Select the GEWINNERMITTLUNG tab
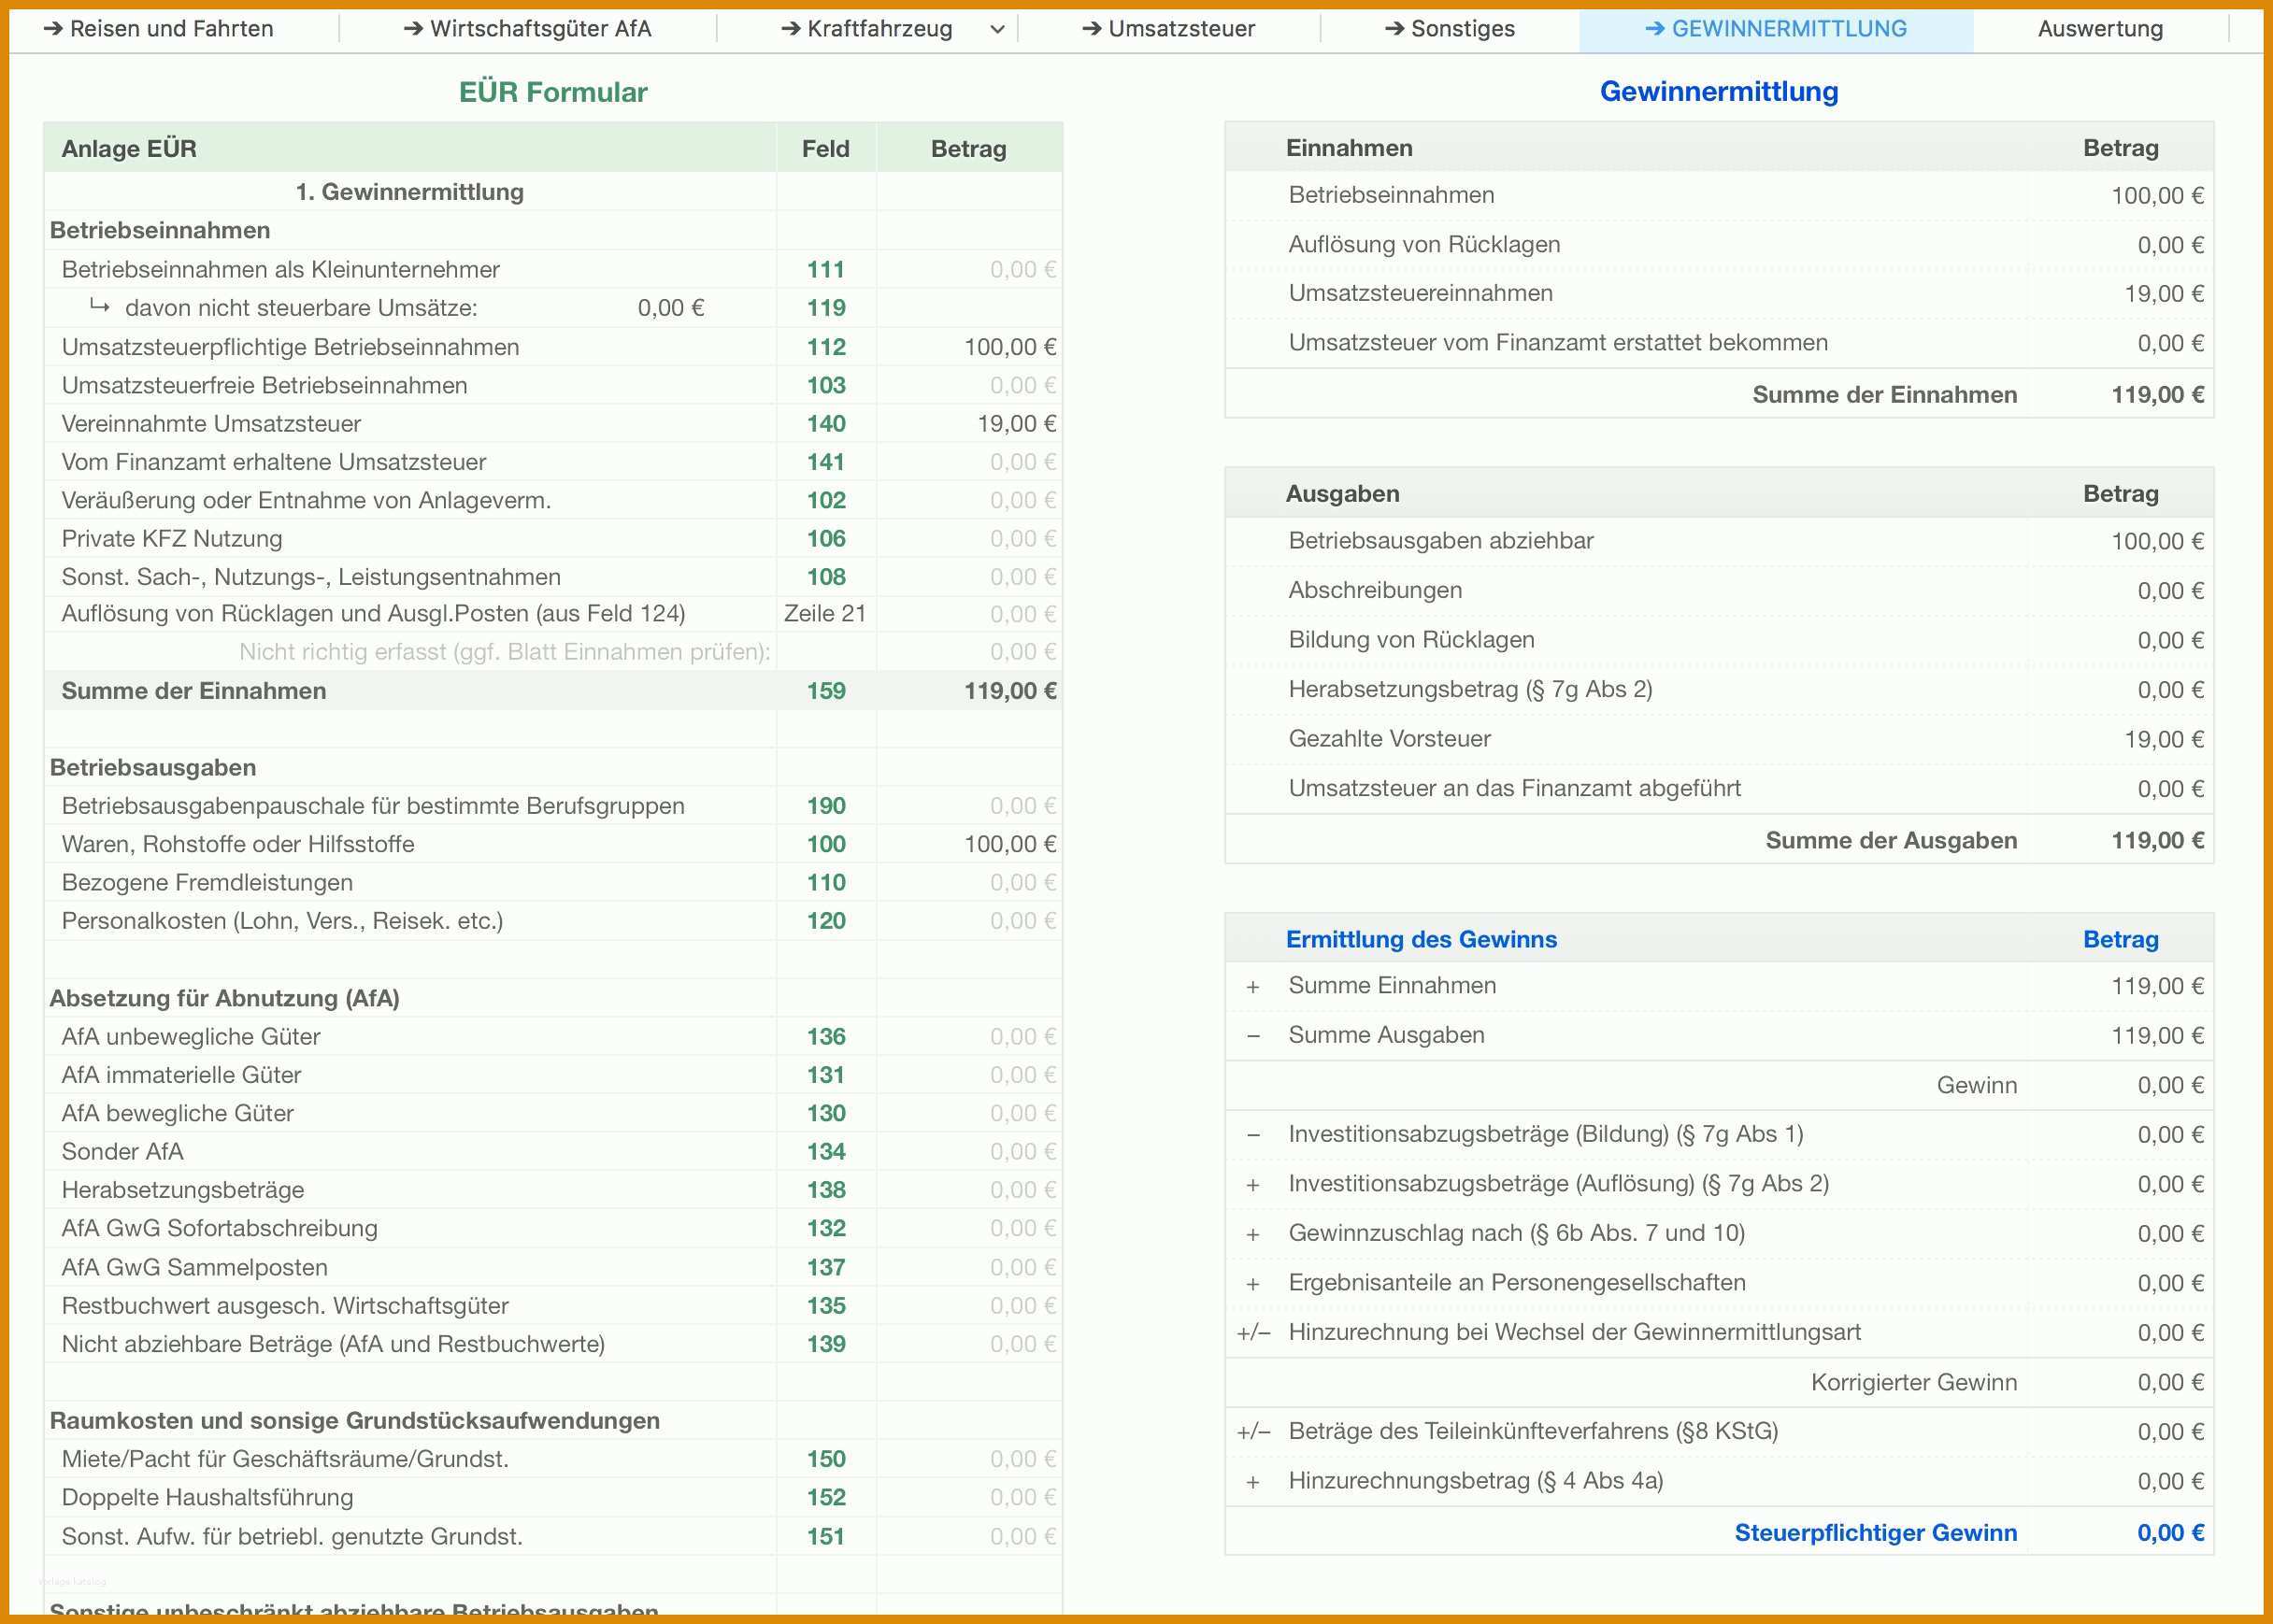The height and width of the screenshot is (1624, 2273). 1776,29
